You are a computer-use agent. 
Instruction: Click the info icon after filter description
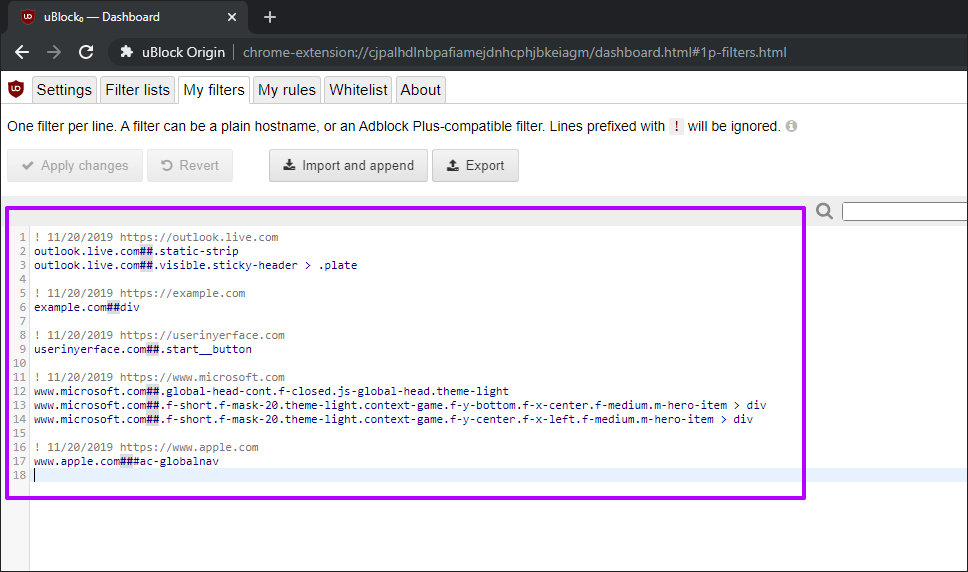(791, 127)
